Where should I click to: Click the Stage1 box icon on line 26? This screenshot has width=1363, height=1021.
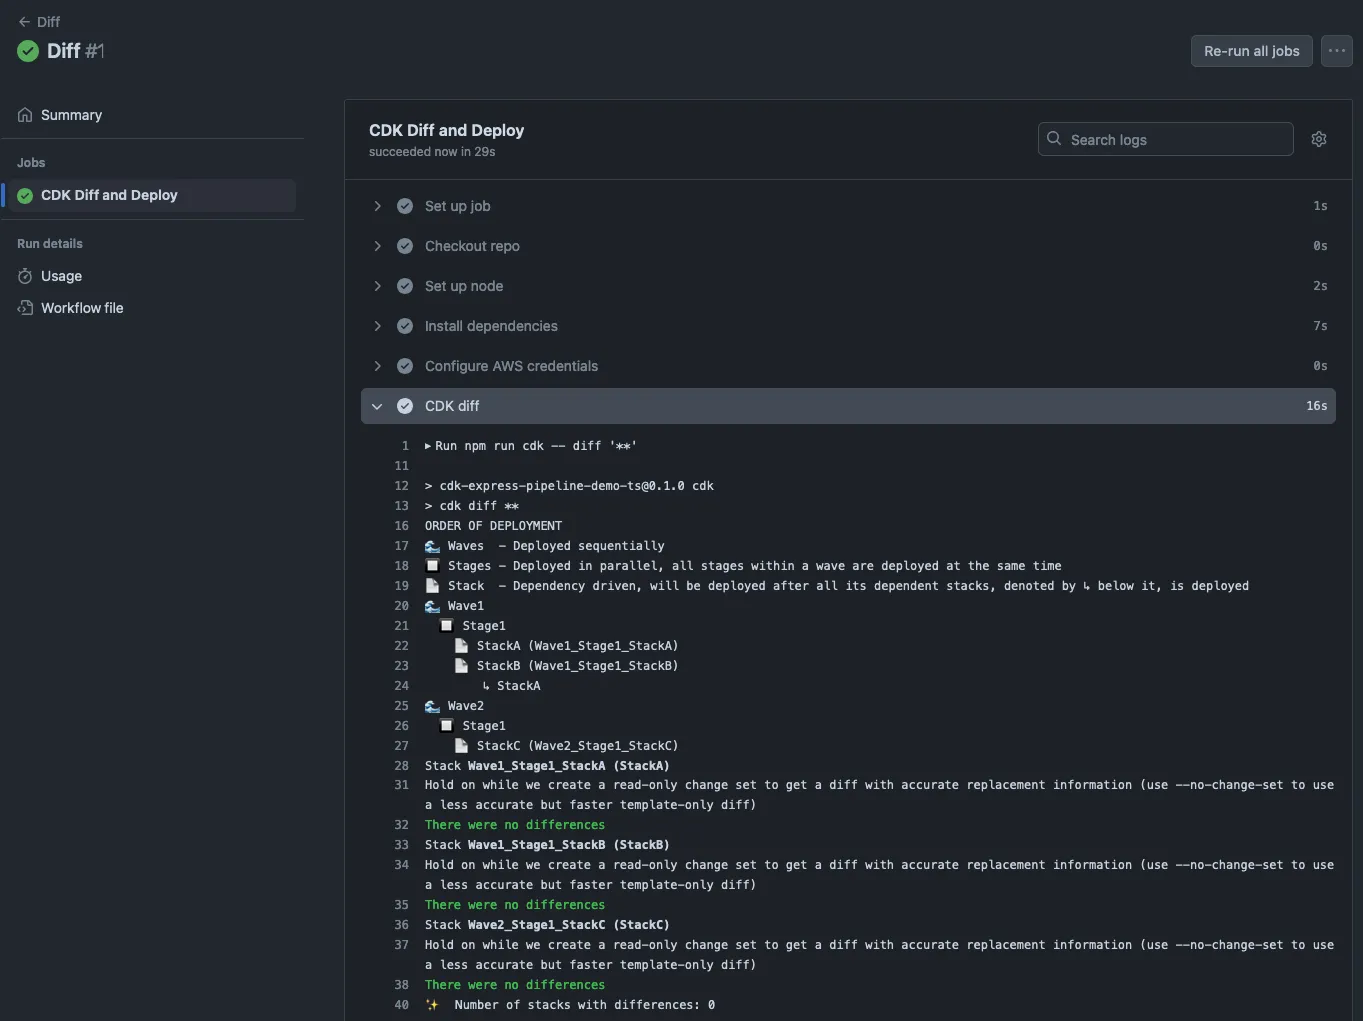447,726
